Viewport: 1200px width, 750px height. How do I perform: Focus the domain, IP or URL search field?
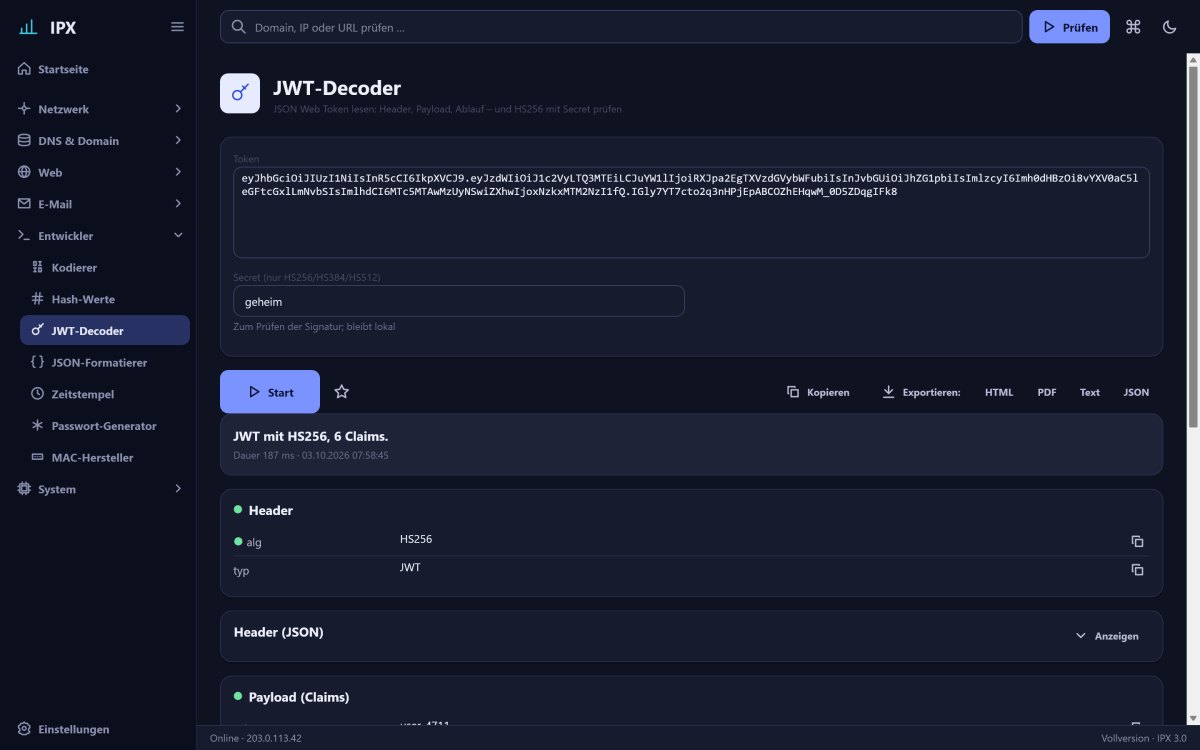[x=621, y=27]
